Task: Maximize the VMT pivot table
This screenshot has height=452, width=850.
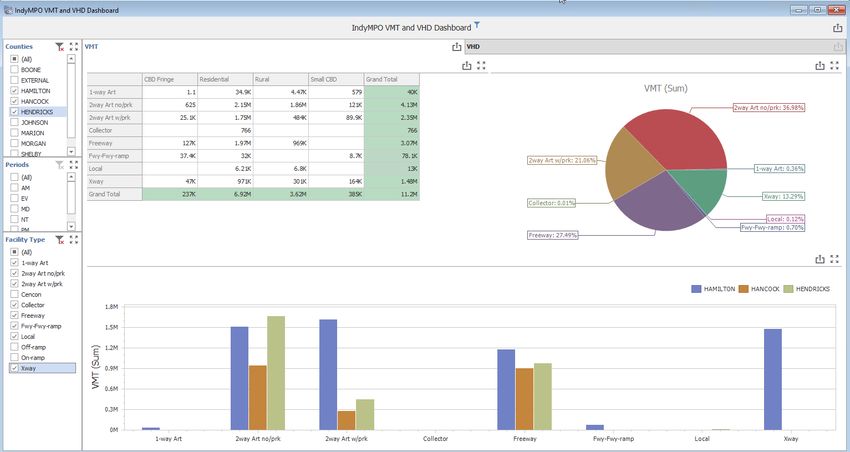Action: click(481, 66)
